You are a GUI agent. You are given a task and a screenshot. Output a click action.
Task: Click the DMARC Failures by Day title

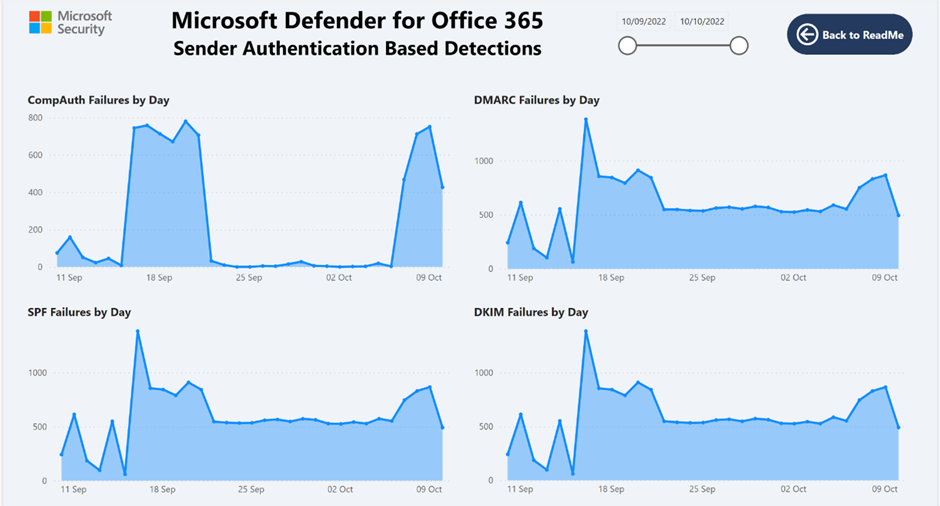[537, 100]
